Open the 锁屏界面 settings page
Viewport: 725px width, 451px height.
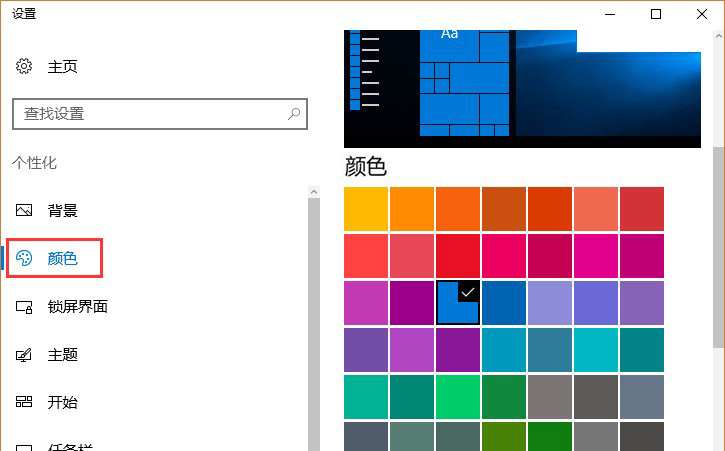(77, 307)
